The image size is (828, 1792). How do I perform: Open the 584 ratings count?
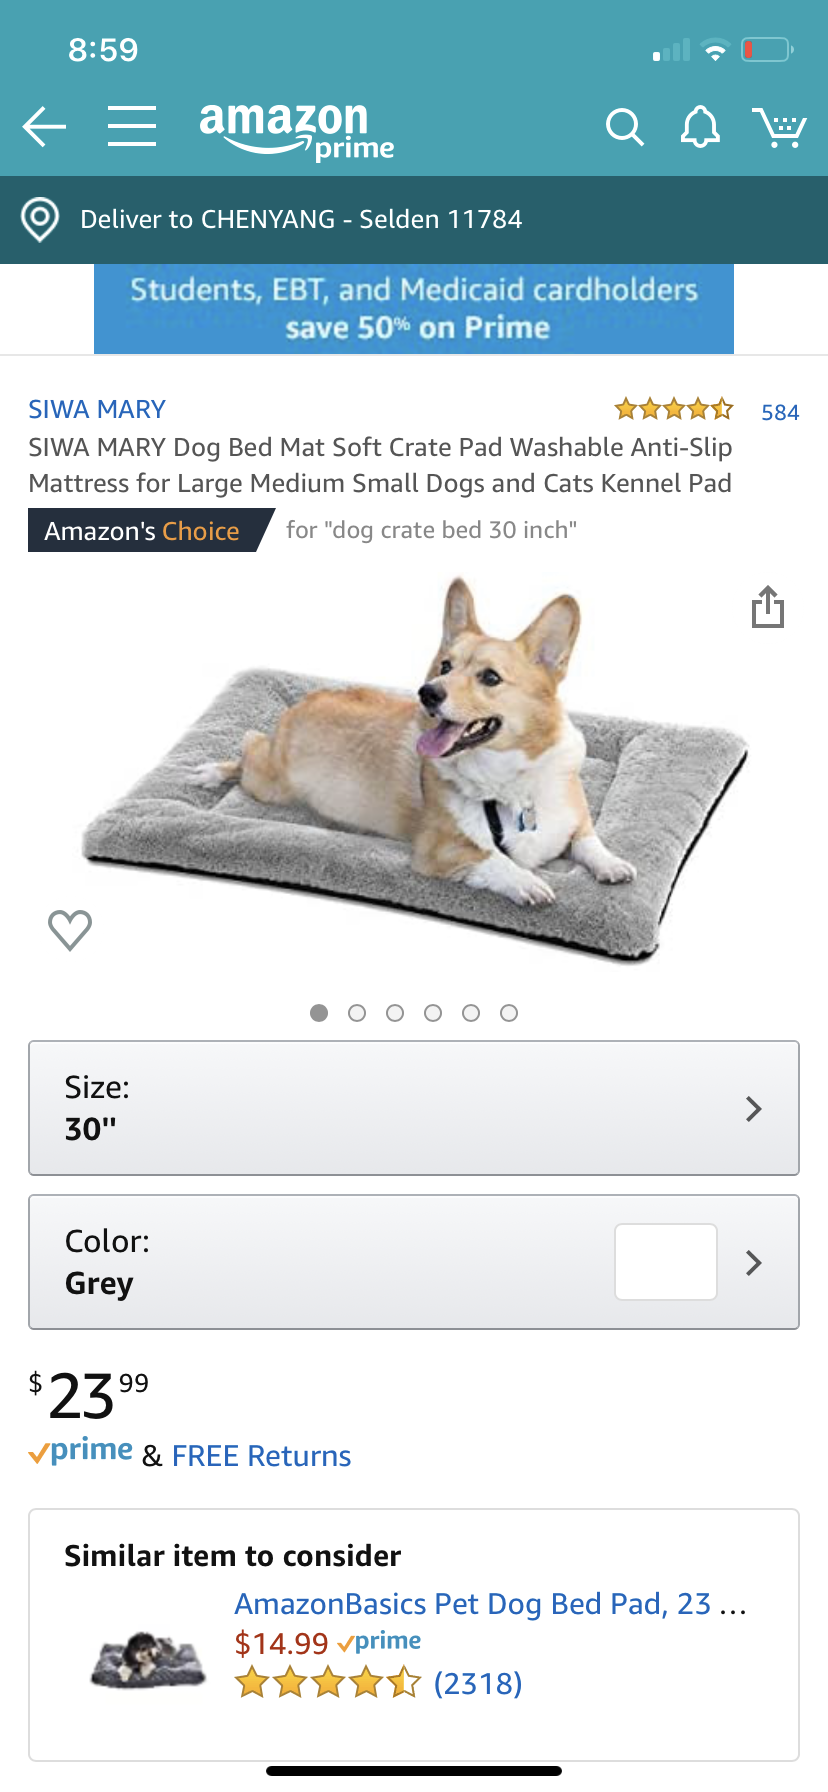coord(780,412)
